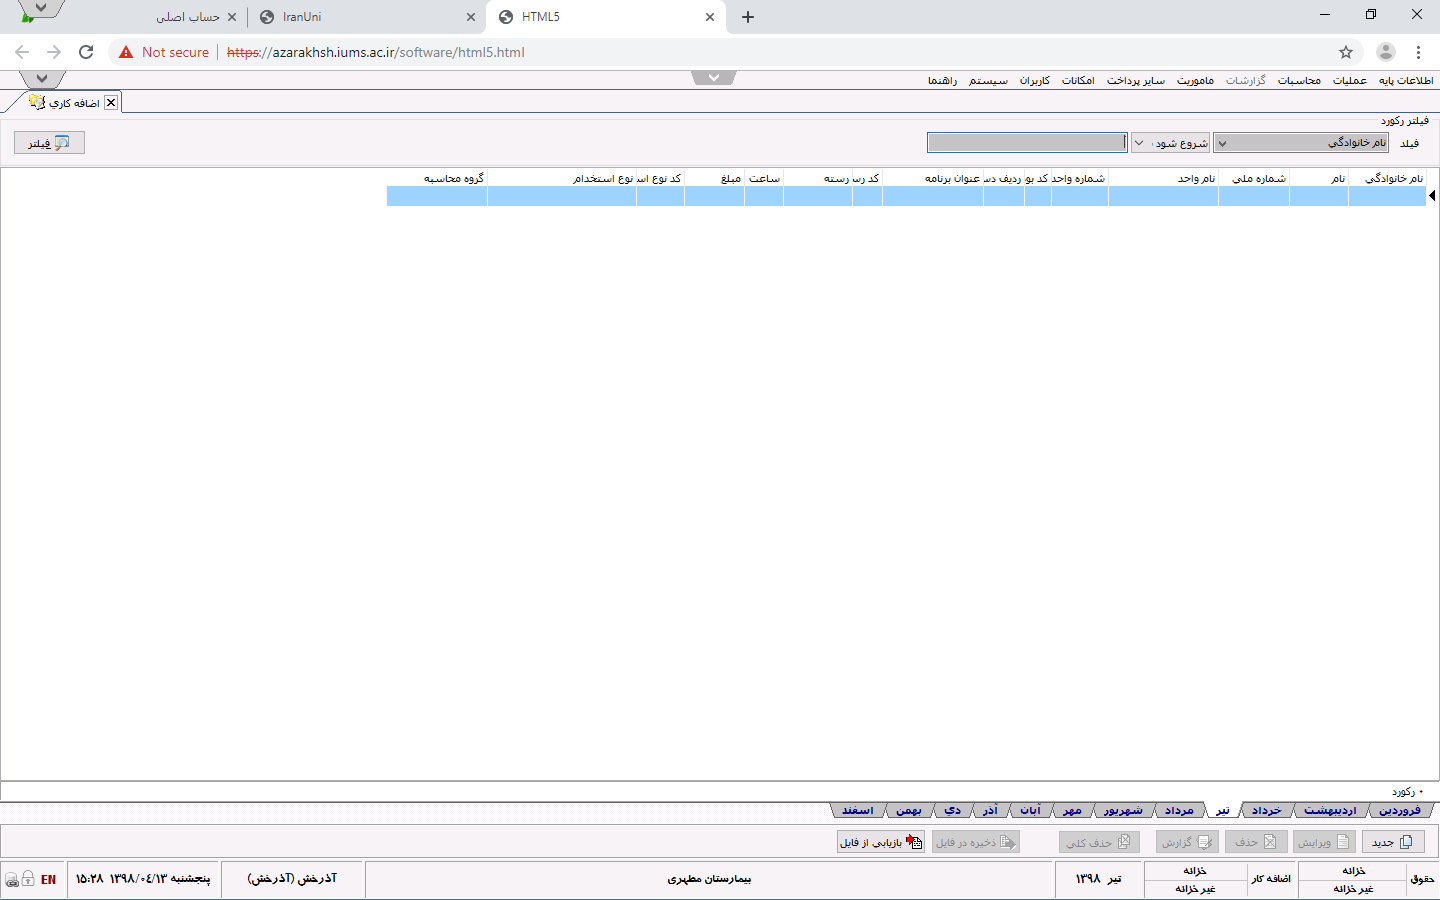The image size is (1440, 900).
Task: Bookmark this page with star icon
Action: (1346, 52)
